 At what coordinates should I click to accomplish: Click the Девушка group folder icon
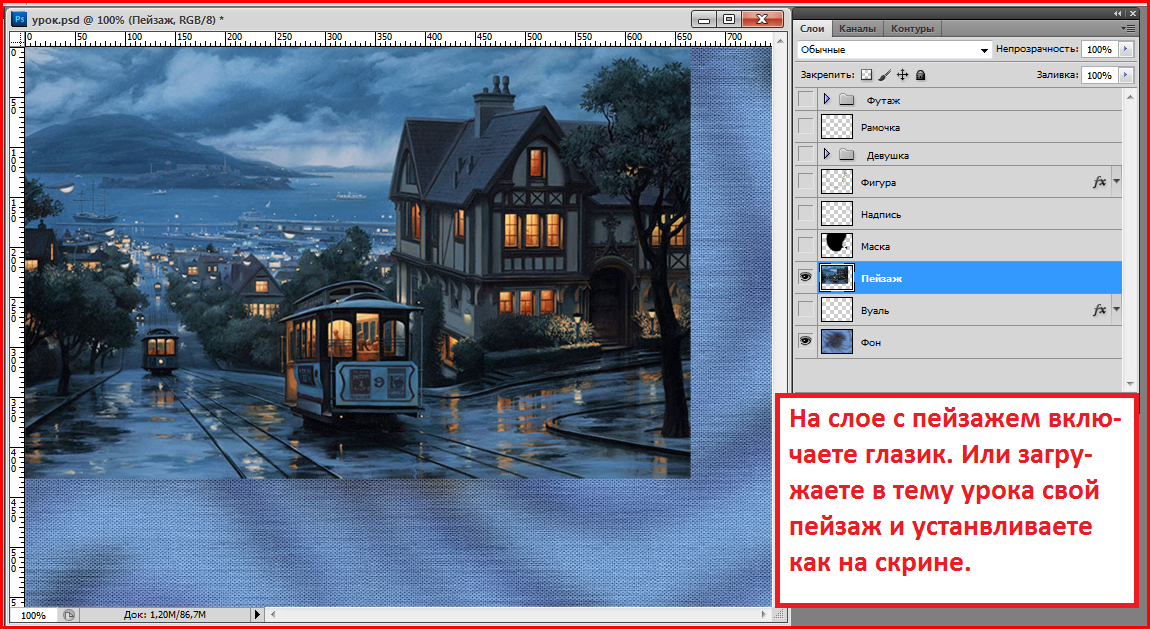[x=847, y=155]
